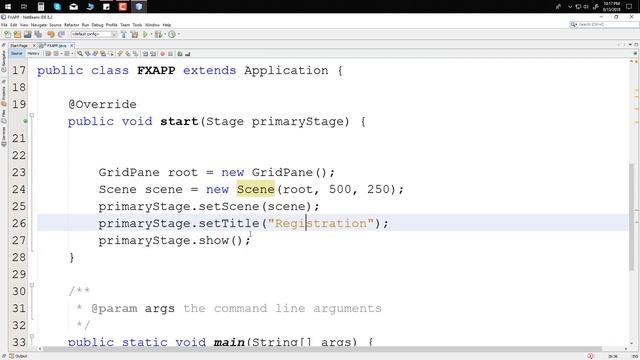Open Task View in the taskbar
This screenshot has height=360, width=640.
point(24,7)
